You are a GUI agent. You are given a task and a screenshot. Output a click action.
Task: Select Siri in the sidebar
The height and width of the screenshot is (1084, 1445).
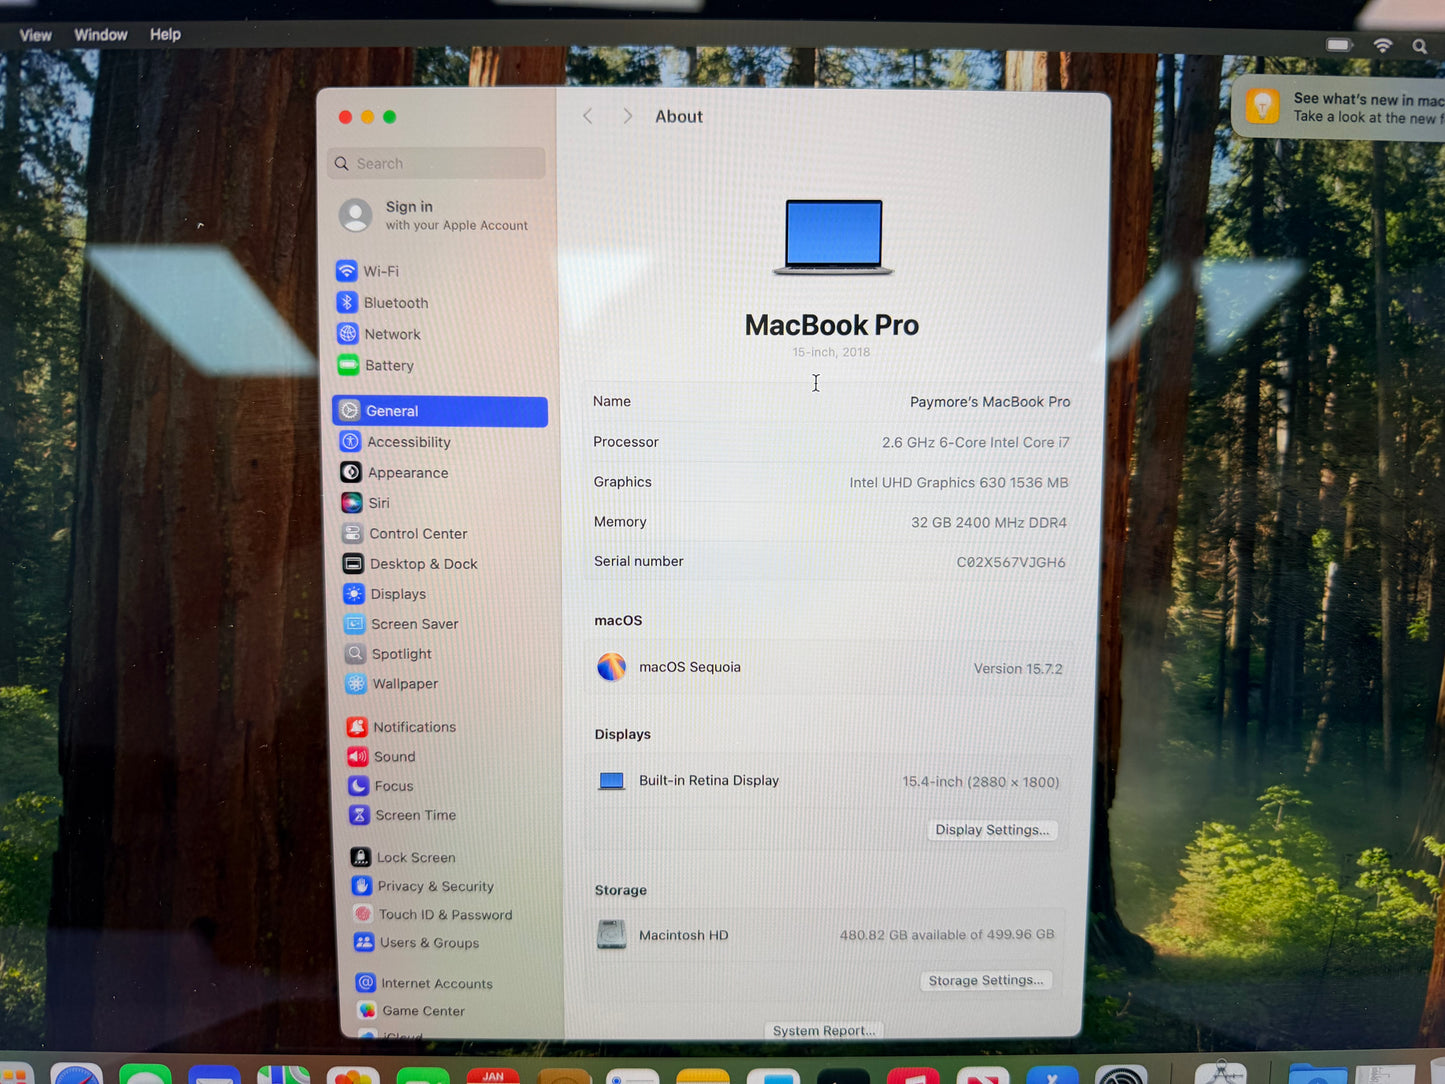[378, 502]
